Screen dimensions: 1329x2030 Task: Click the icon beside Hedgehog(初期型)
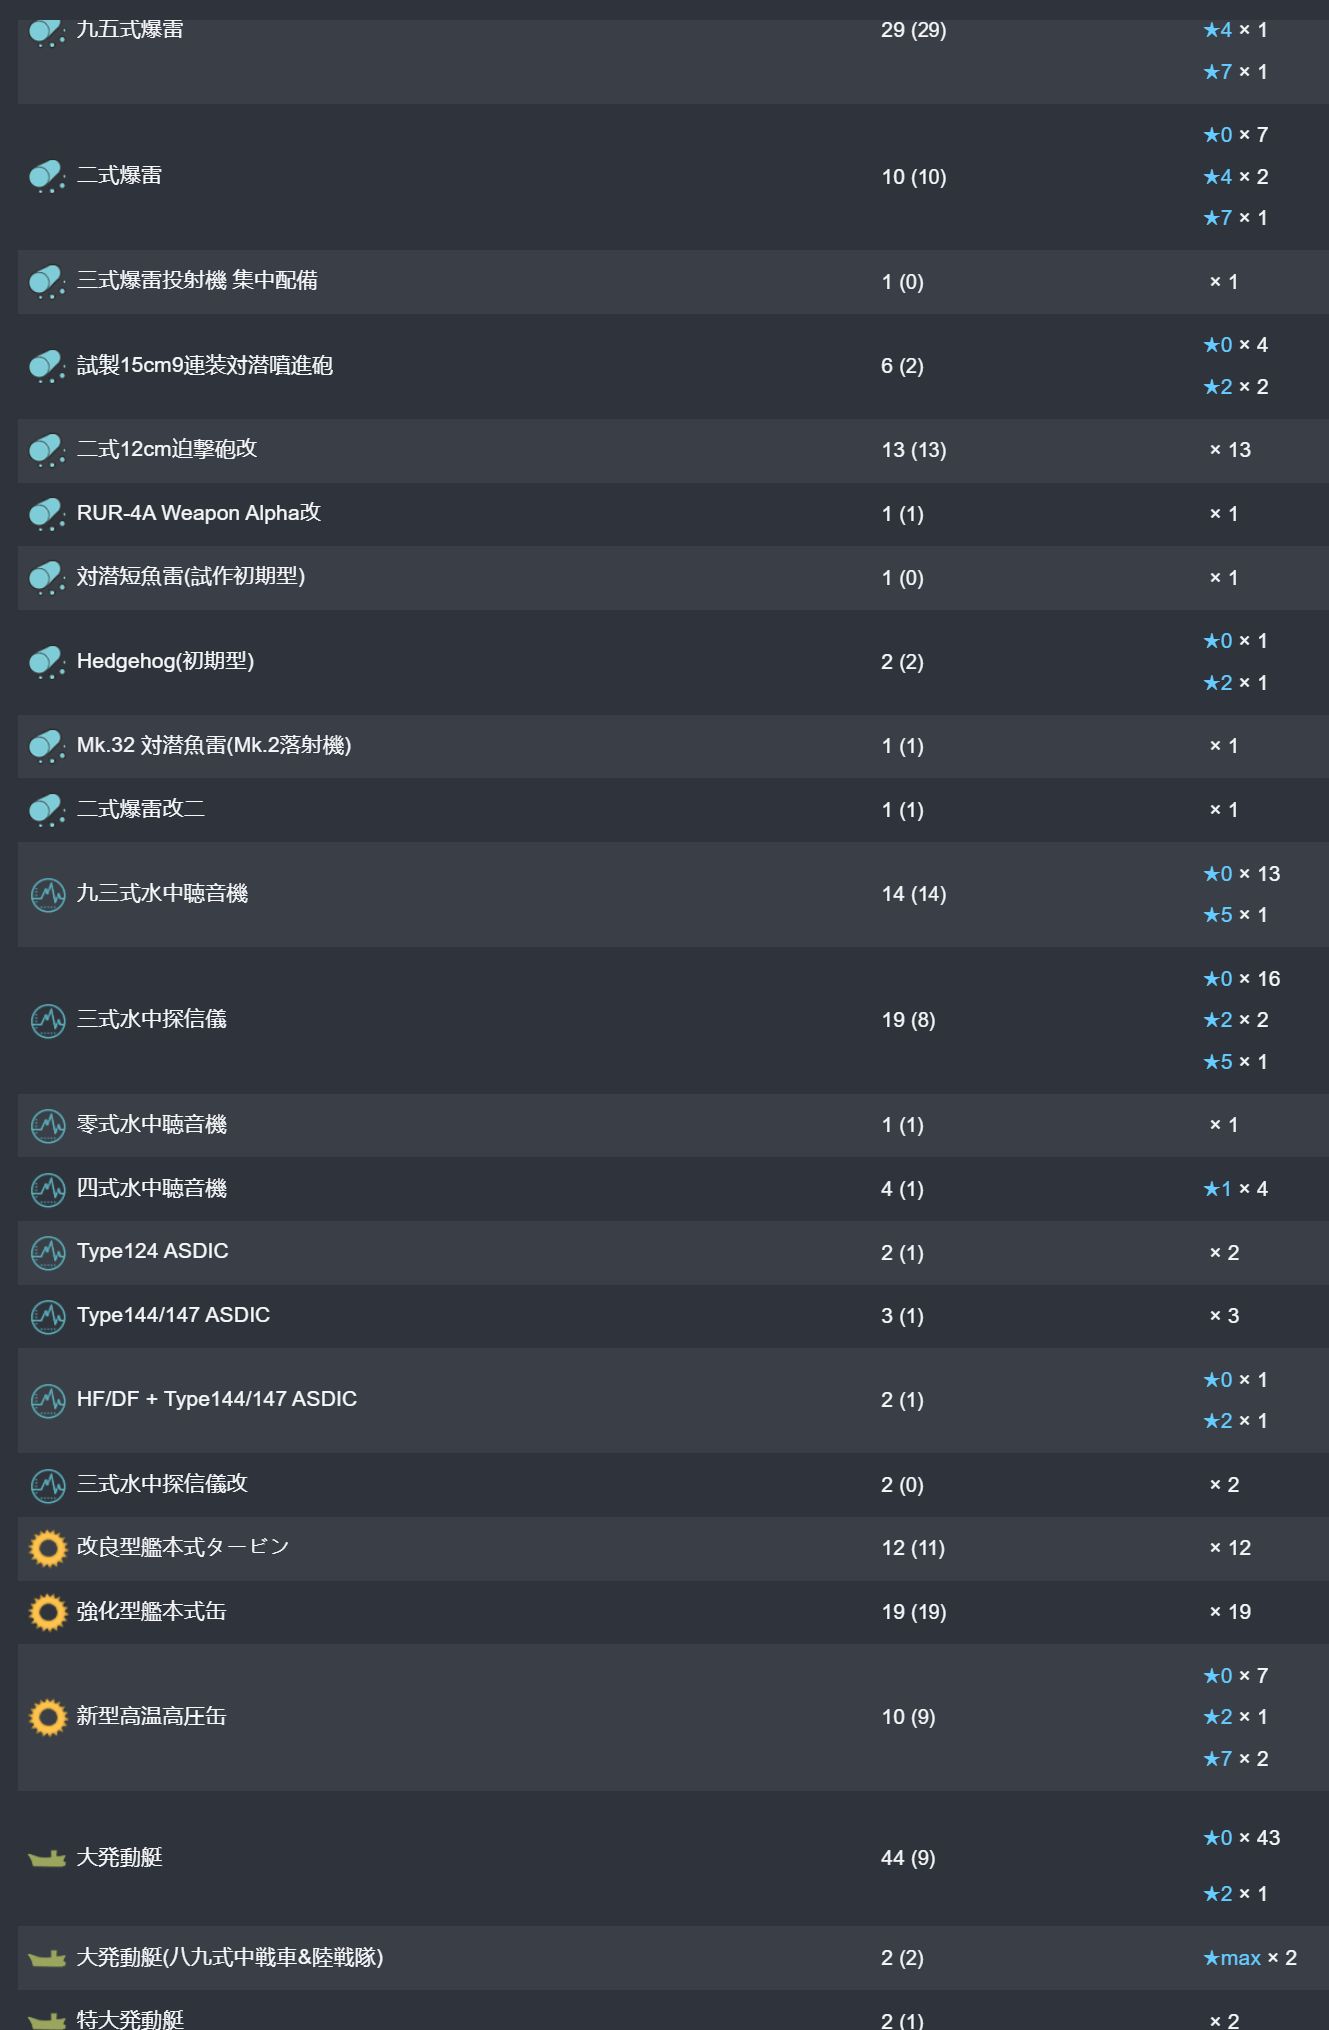click(46, 662)
